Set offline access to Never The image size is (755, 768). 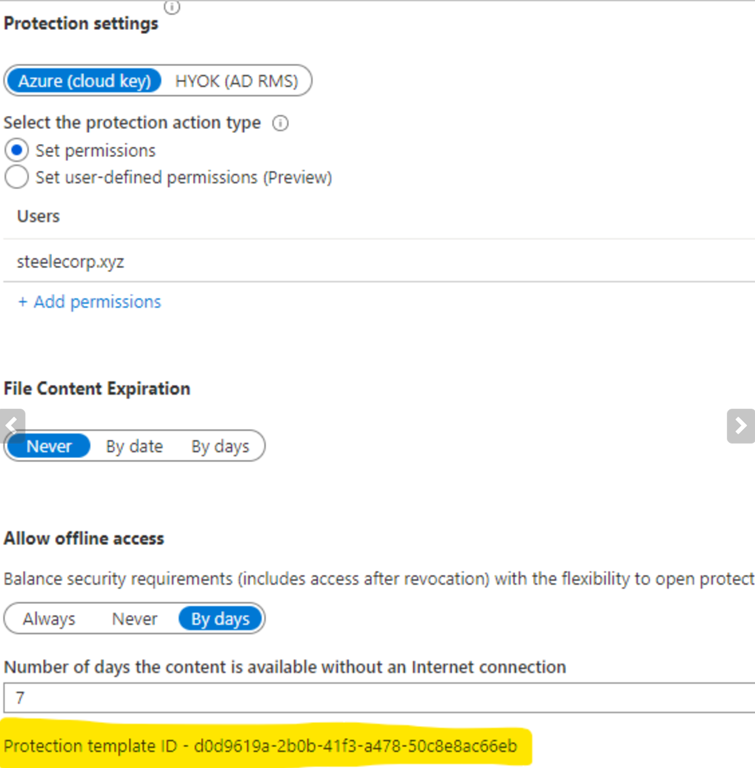(x=134, y=619)
